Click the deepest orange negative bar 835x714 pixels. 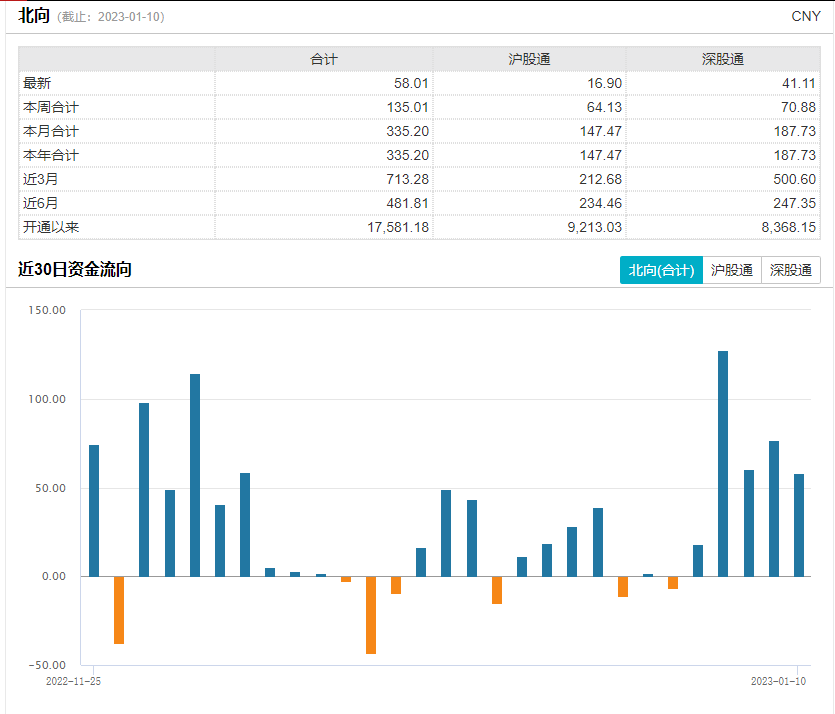371,614
